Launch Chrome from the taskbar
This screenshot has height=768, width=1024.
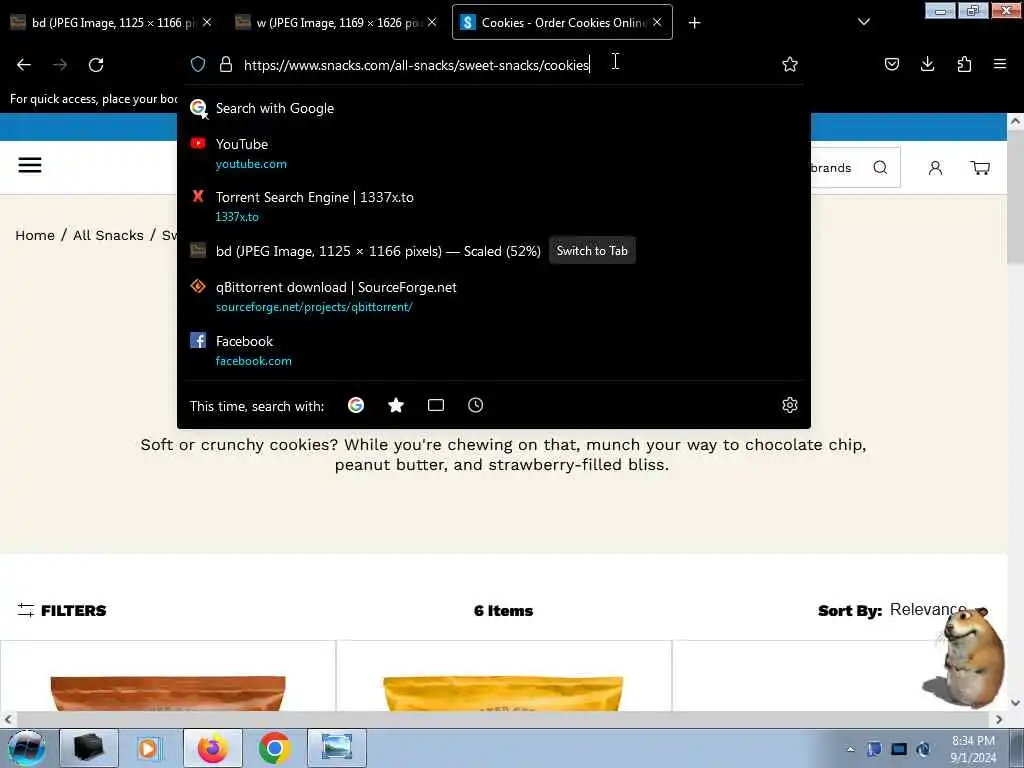click(x=274, y=748)
